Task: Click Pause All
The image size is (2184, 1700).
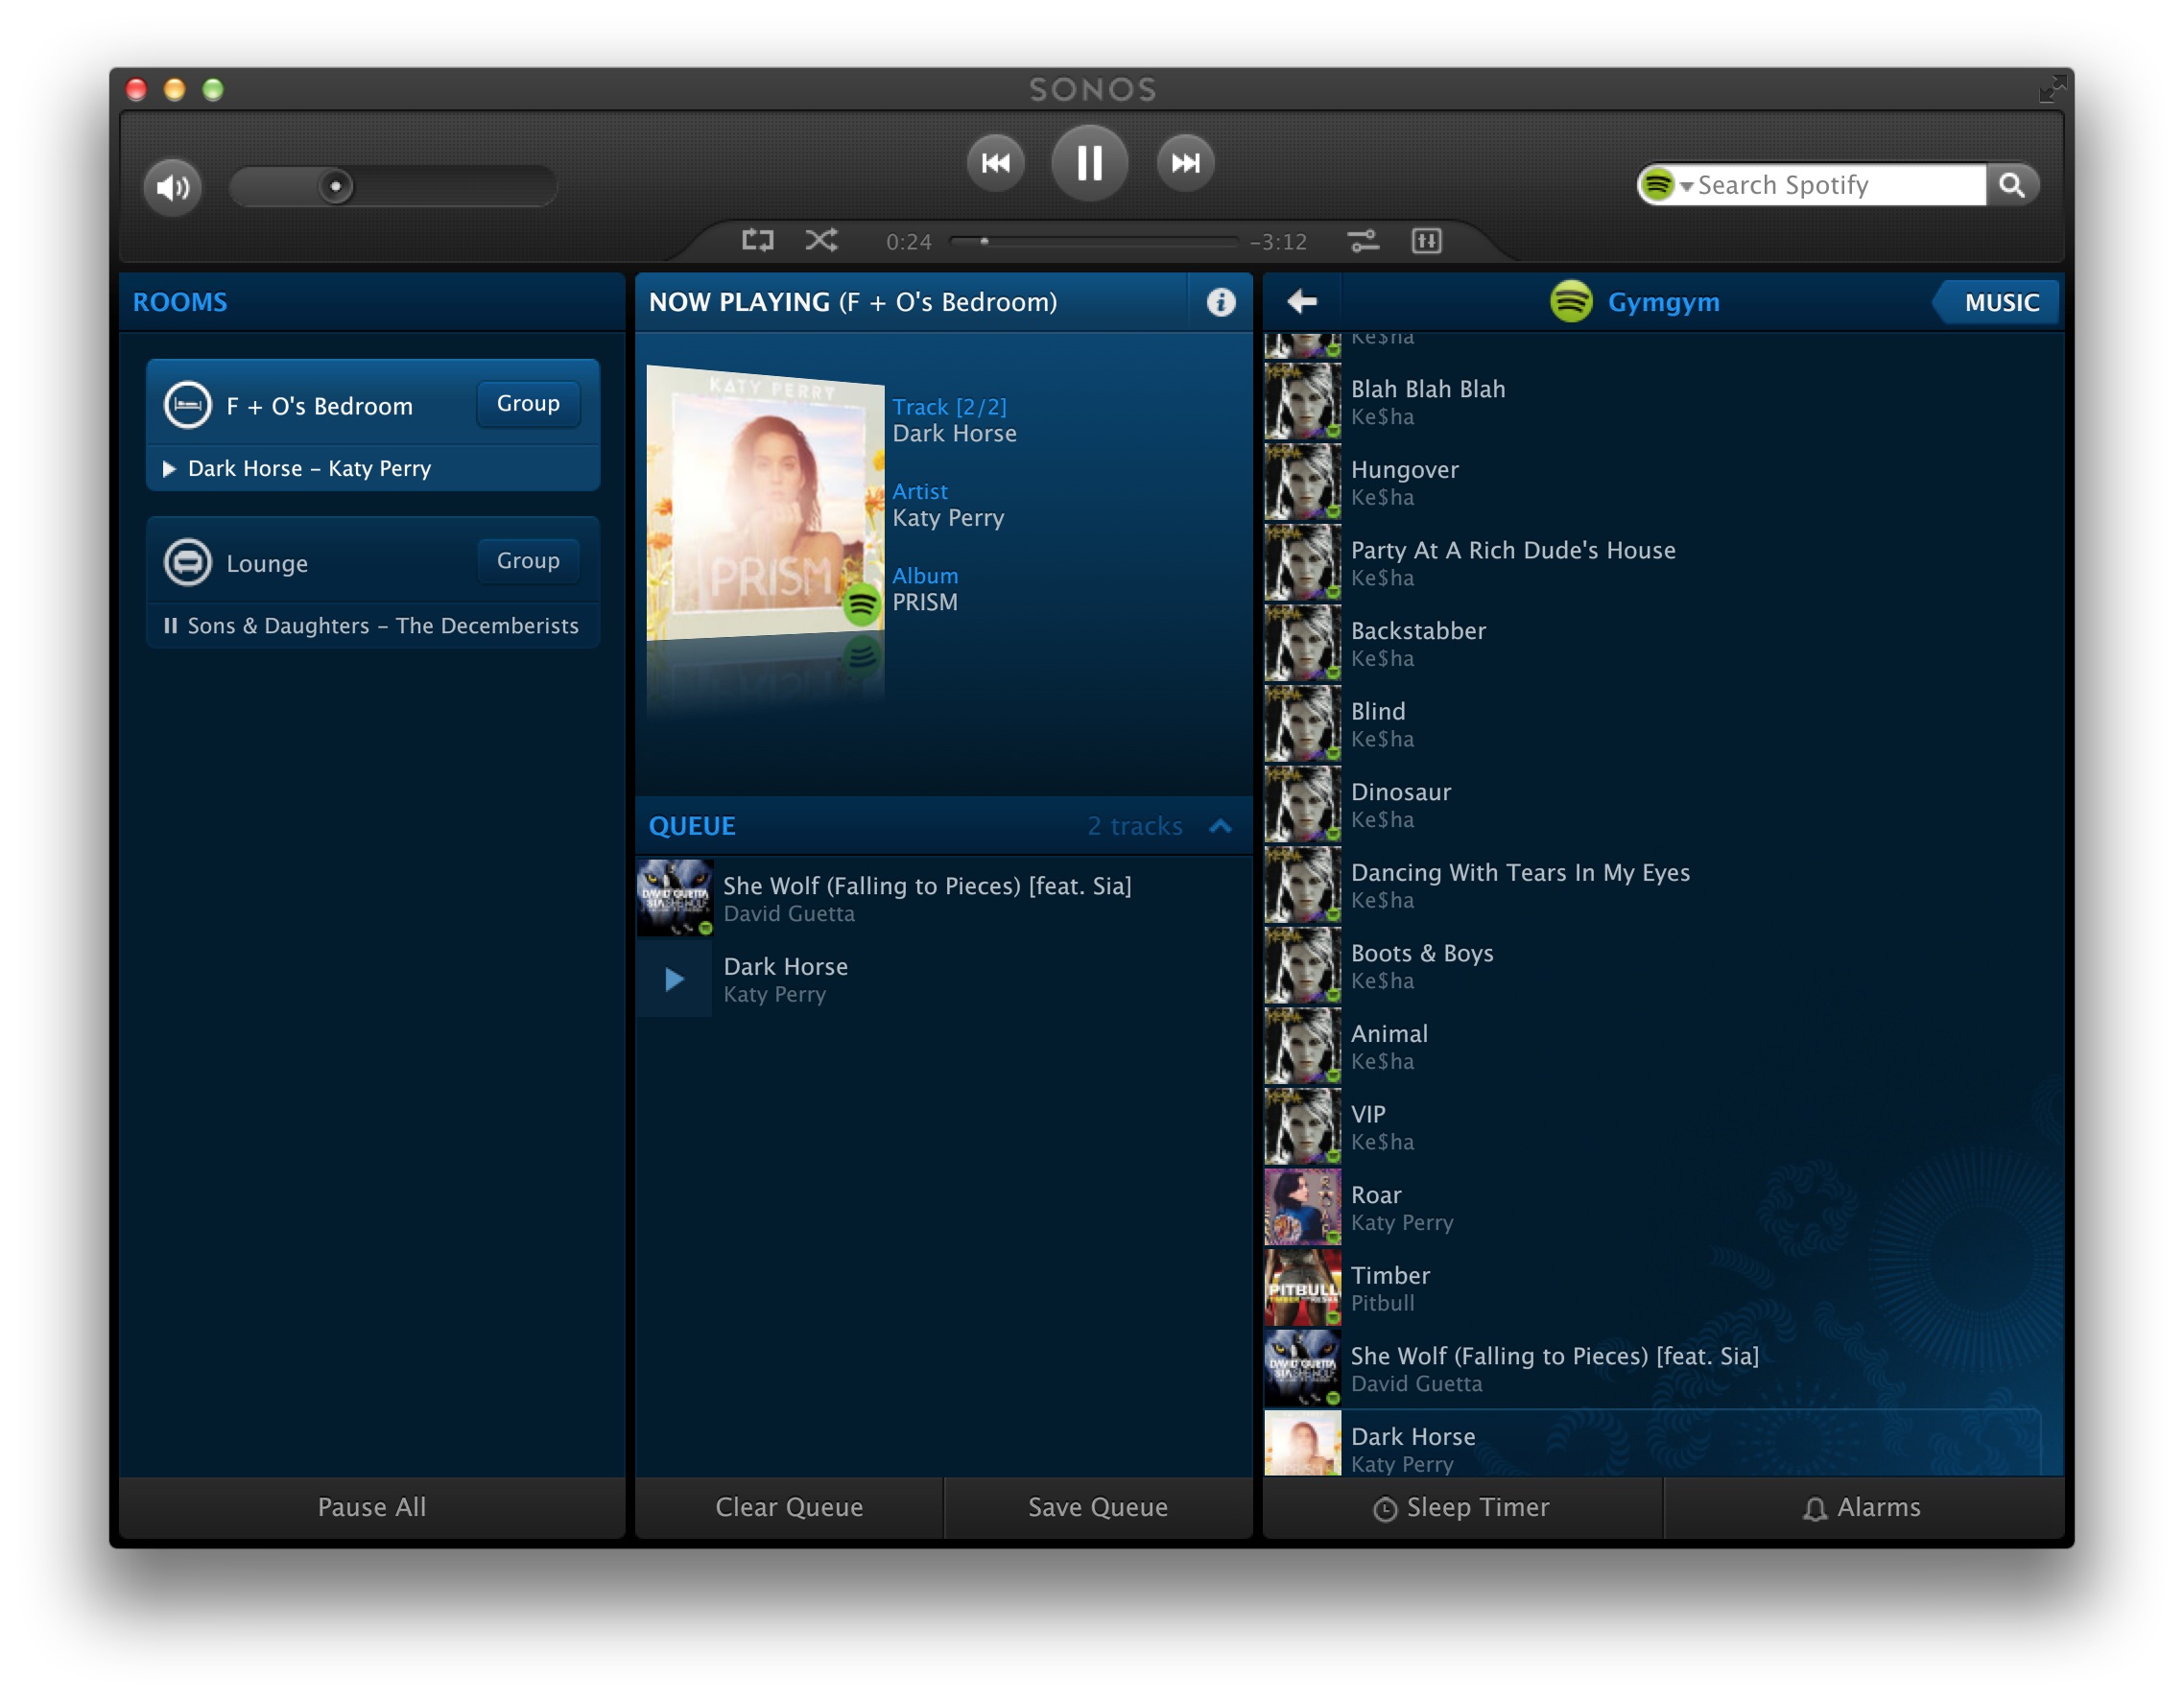Action: (372, 1507)
